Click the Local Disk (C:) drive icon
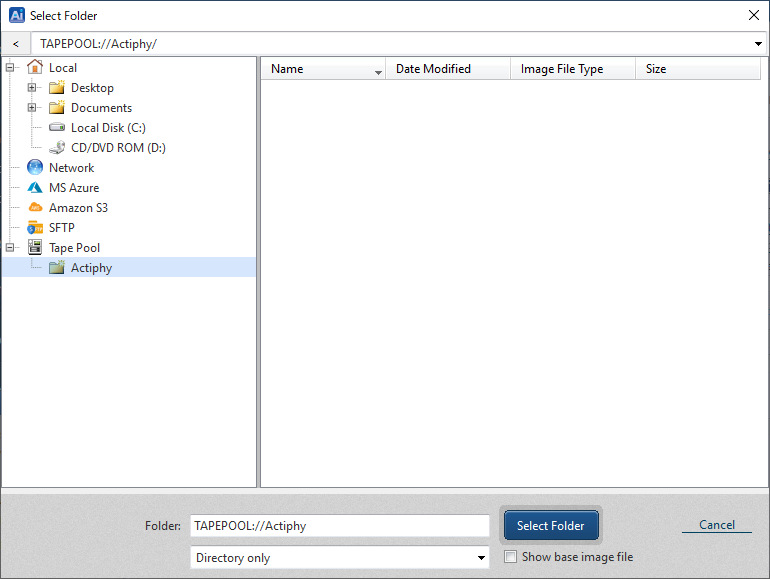Screen dimensions: 770x579 pos(57,128)
